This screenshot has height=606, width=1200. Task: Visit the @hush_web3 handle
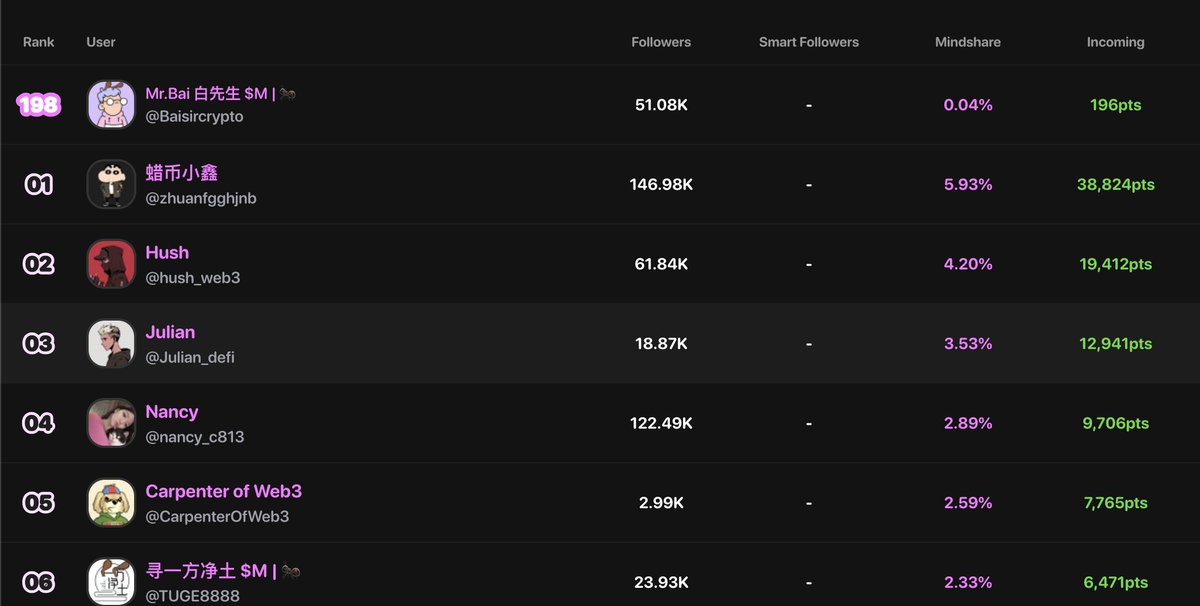[193, 278]
